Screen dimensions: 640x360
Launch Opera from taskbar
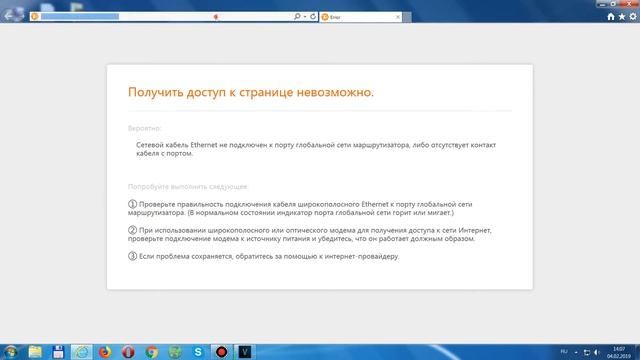pos(128,352)
